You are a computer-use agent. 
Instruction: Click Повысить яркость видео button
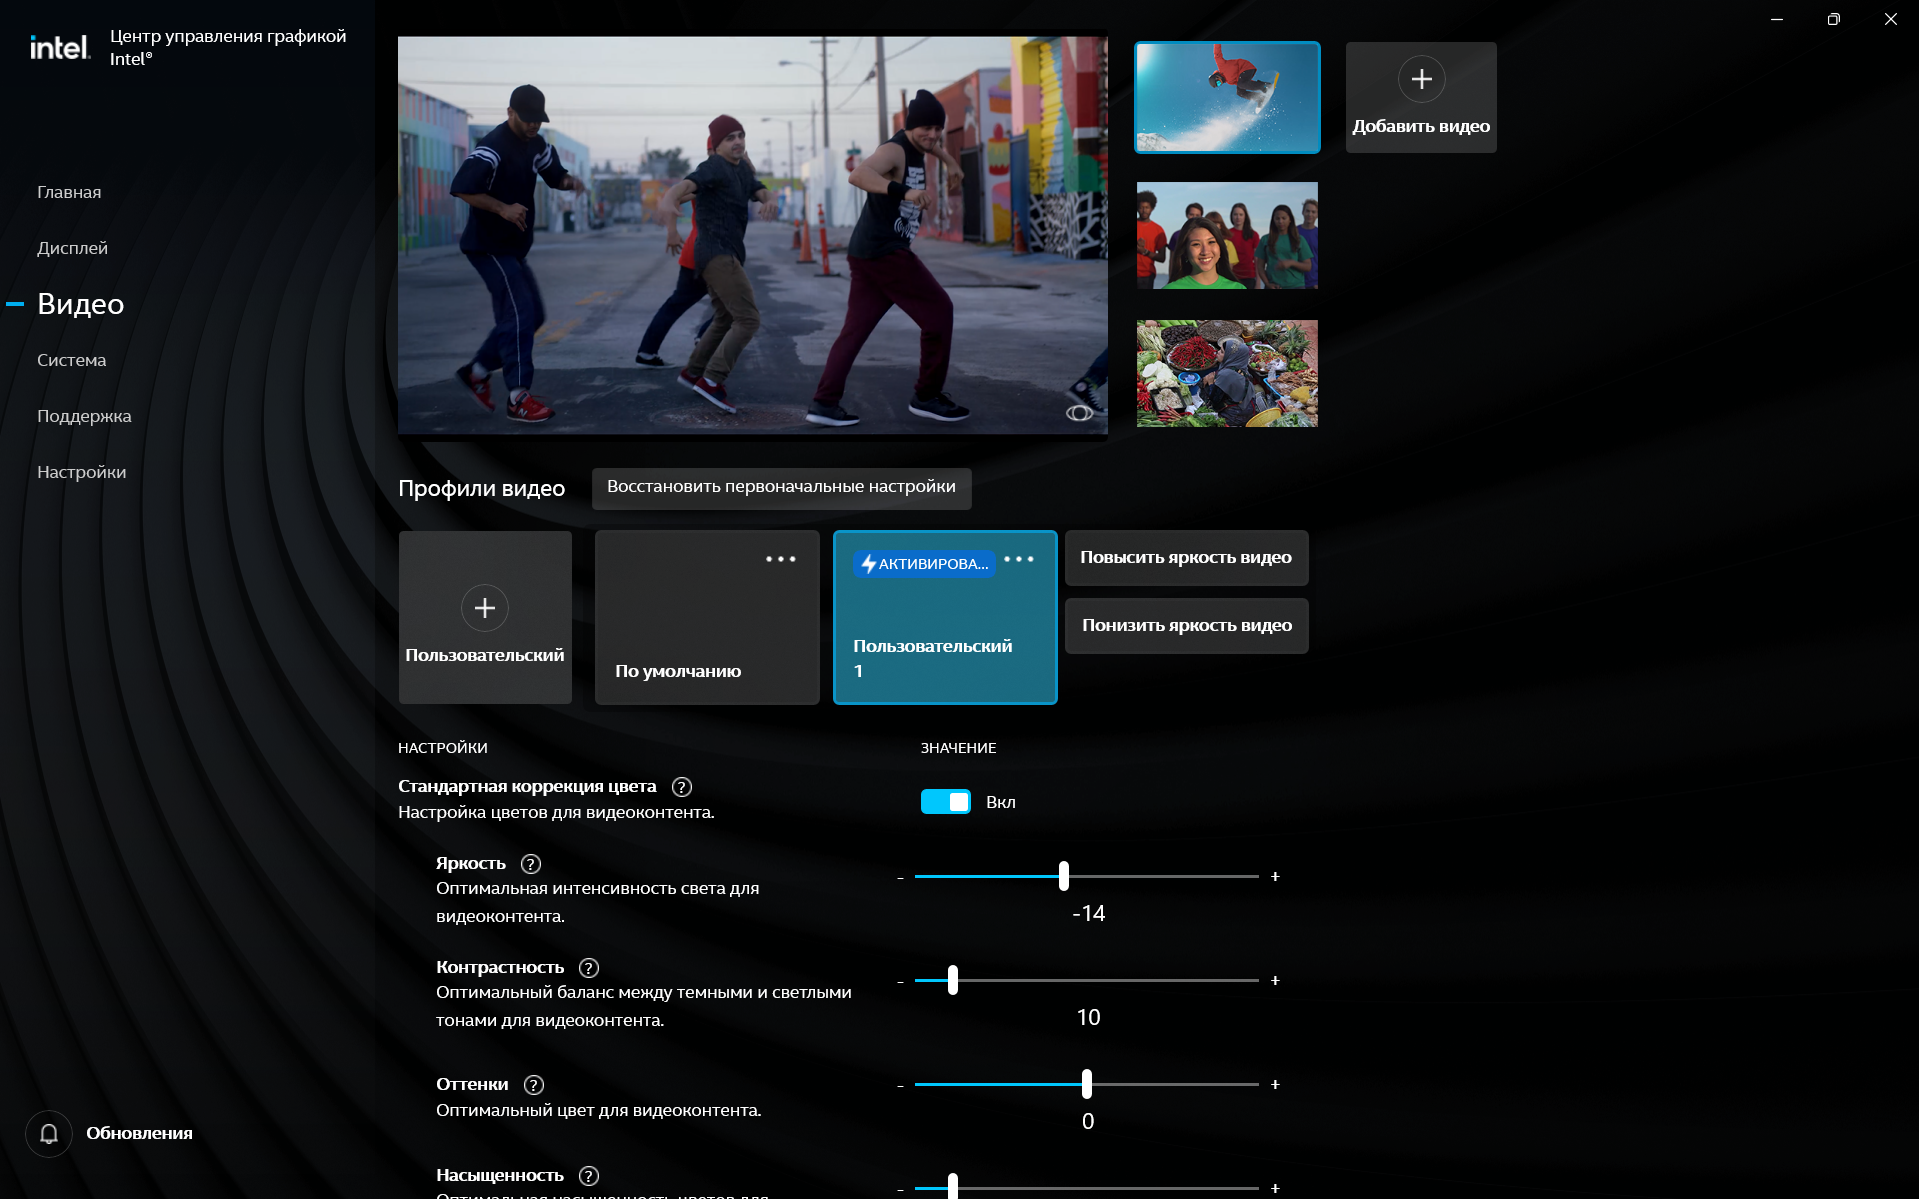1186,558
